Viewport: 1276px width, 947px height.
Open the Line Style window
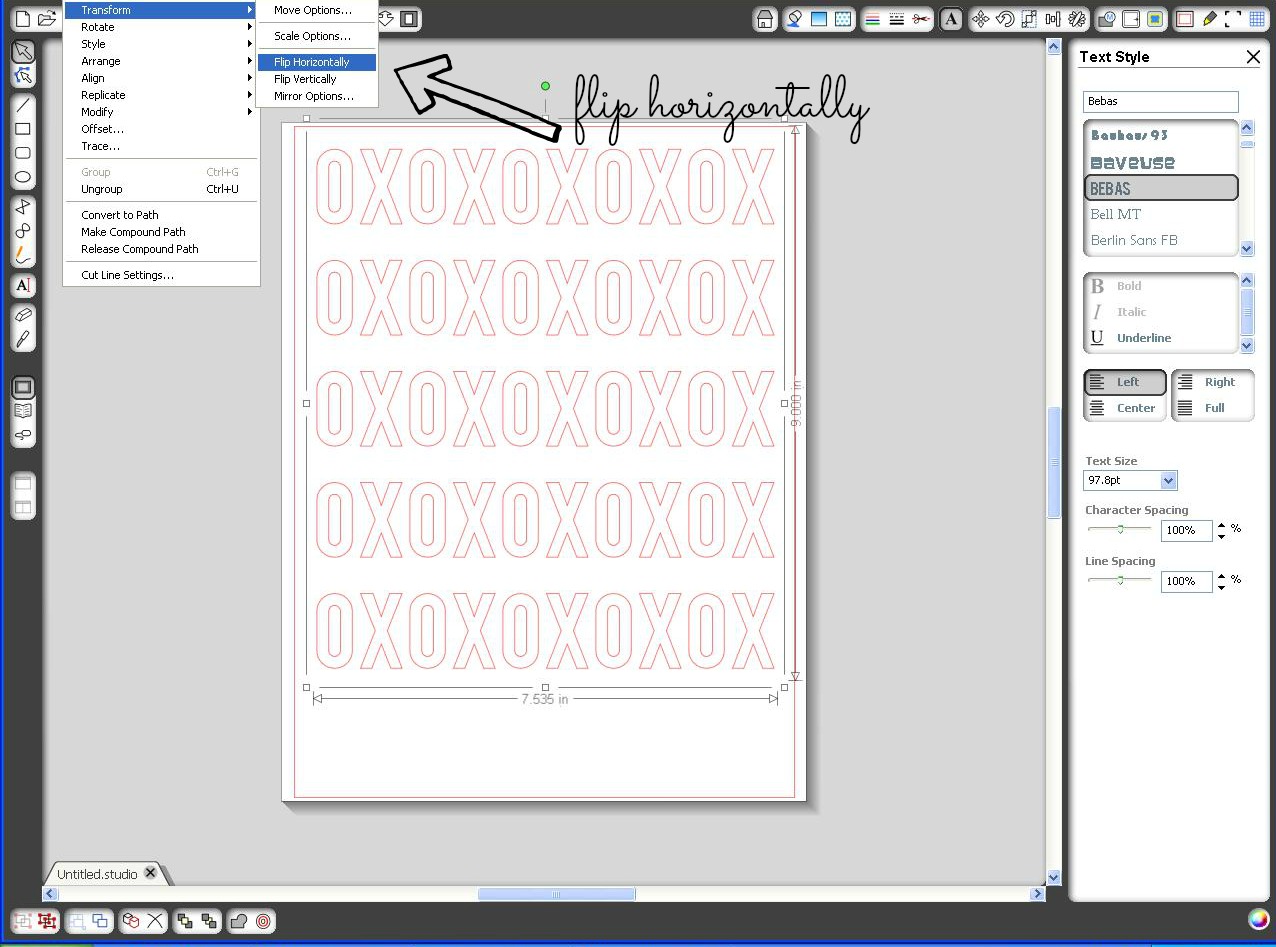[x=897, y=19]
